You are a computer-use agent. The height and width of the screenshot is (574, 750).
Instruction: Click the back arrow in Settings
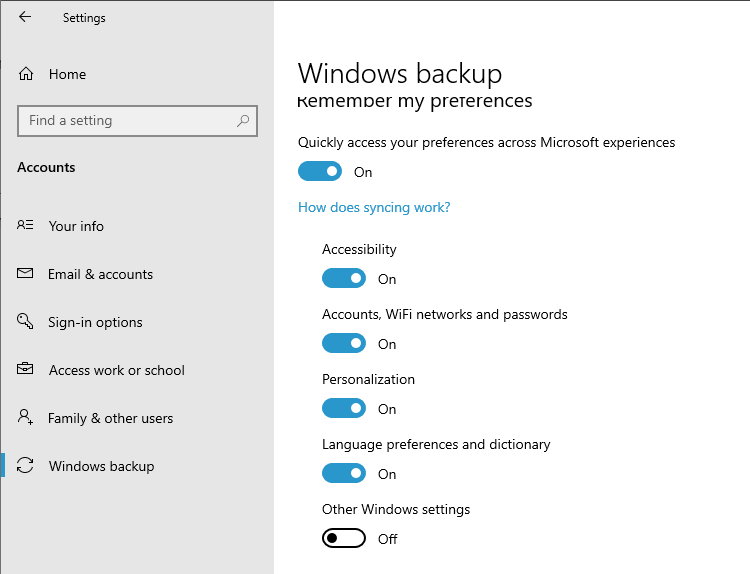(25, 17)
